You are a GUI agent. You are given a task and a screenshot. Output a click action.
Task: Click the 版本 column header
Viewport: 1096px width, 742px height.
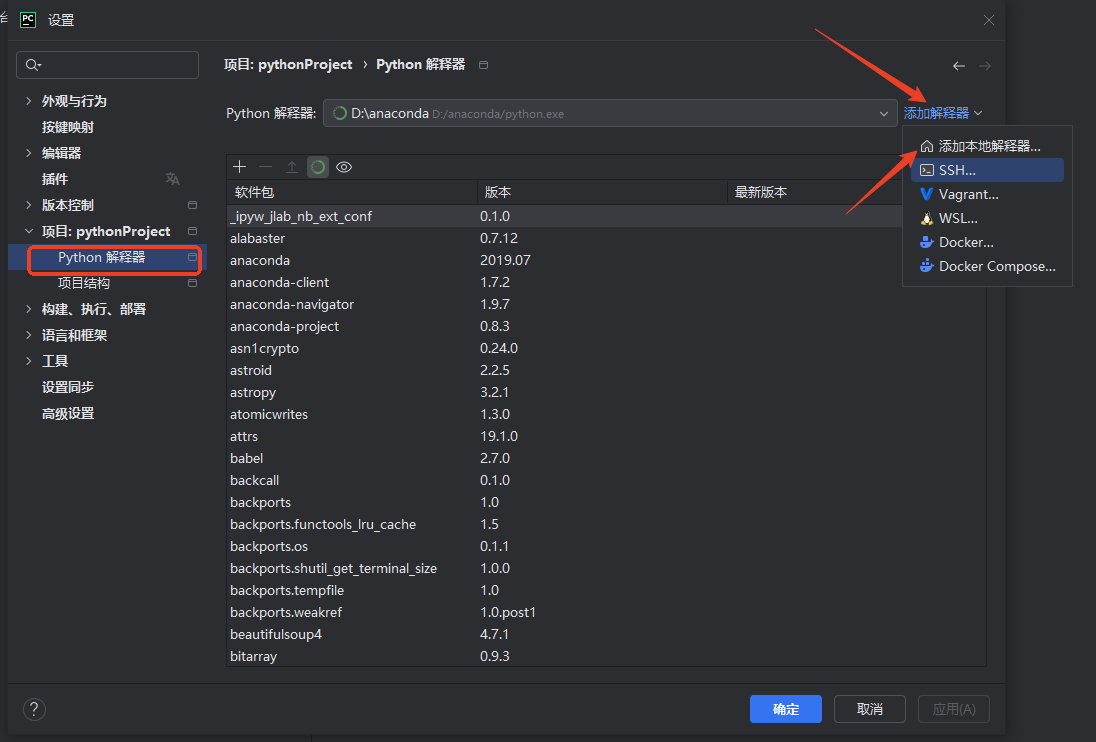[x=603, y=192]
